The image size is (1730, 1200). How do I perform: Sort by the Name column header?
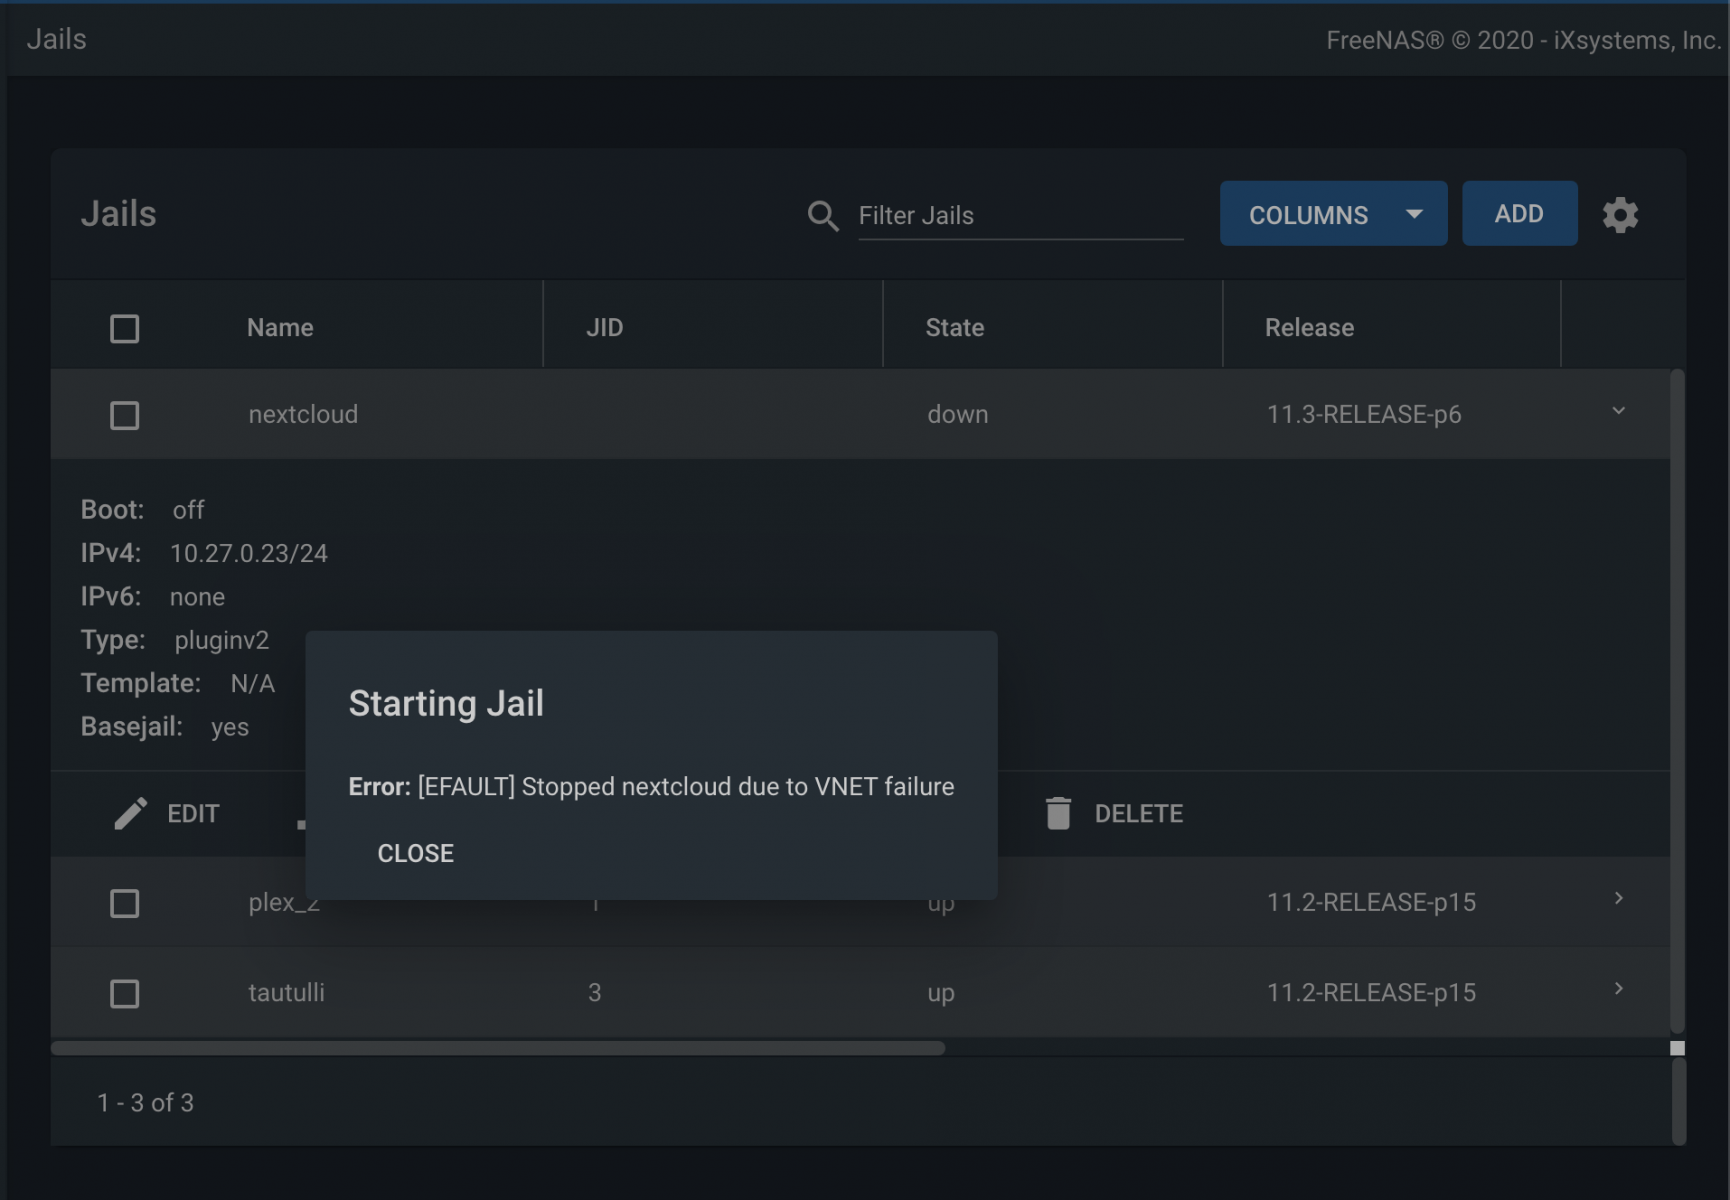pos(280,328)
